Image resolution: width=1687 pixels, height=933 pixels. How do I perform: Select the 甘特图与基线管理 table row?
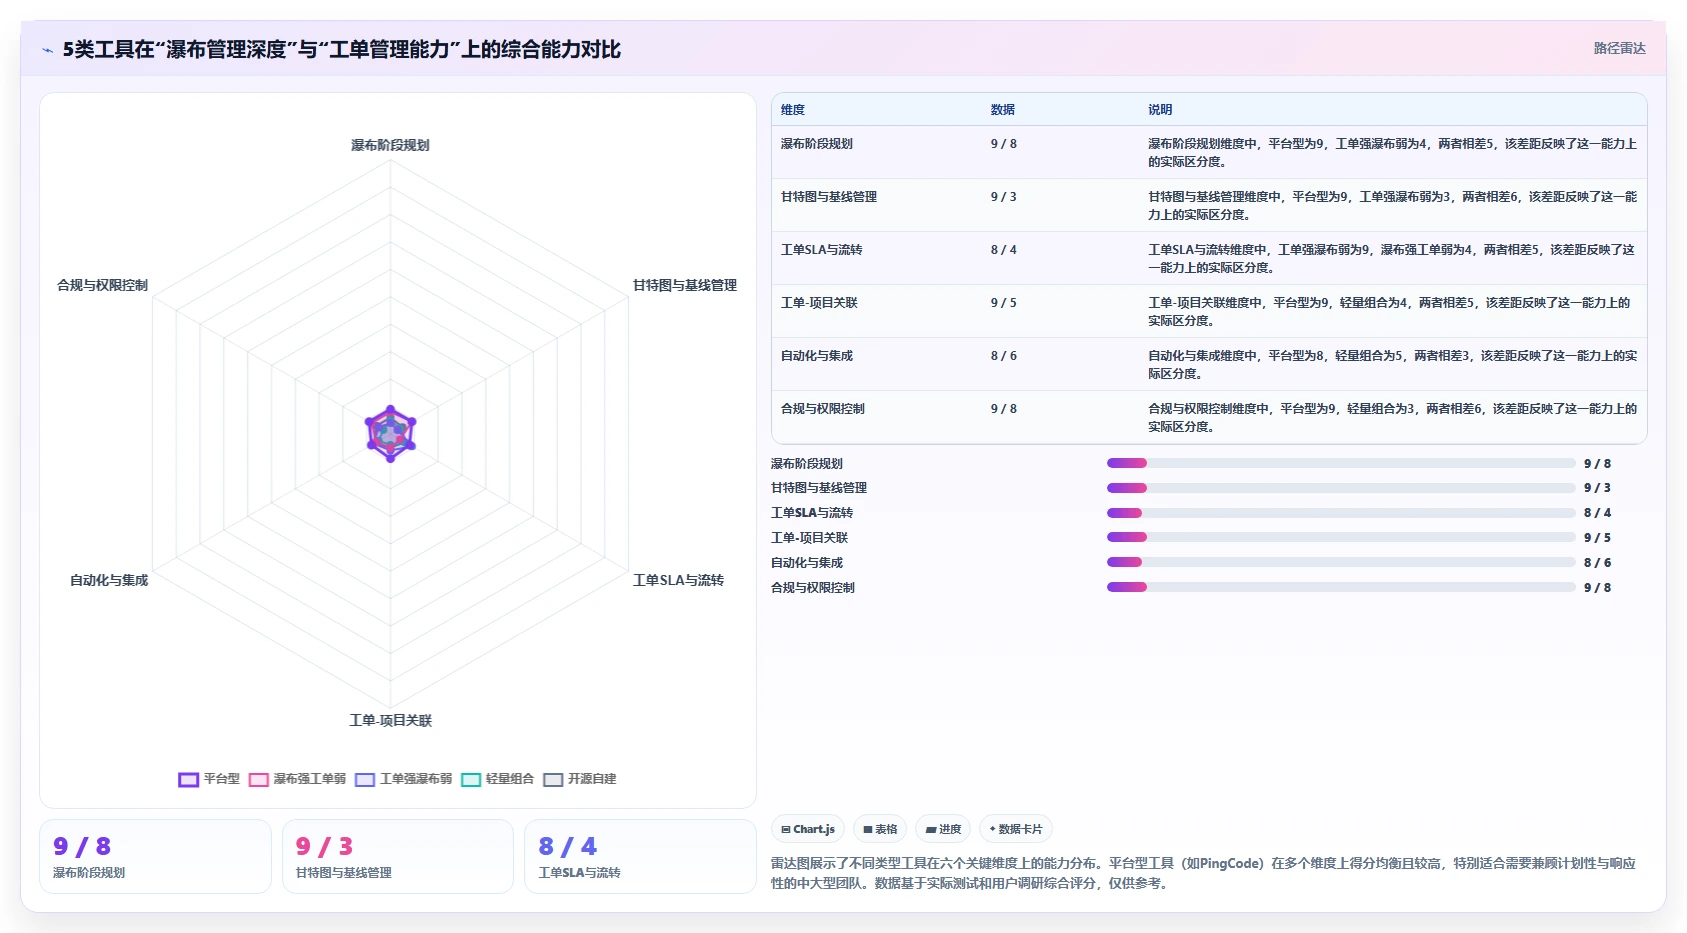1209,205
